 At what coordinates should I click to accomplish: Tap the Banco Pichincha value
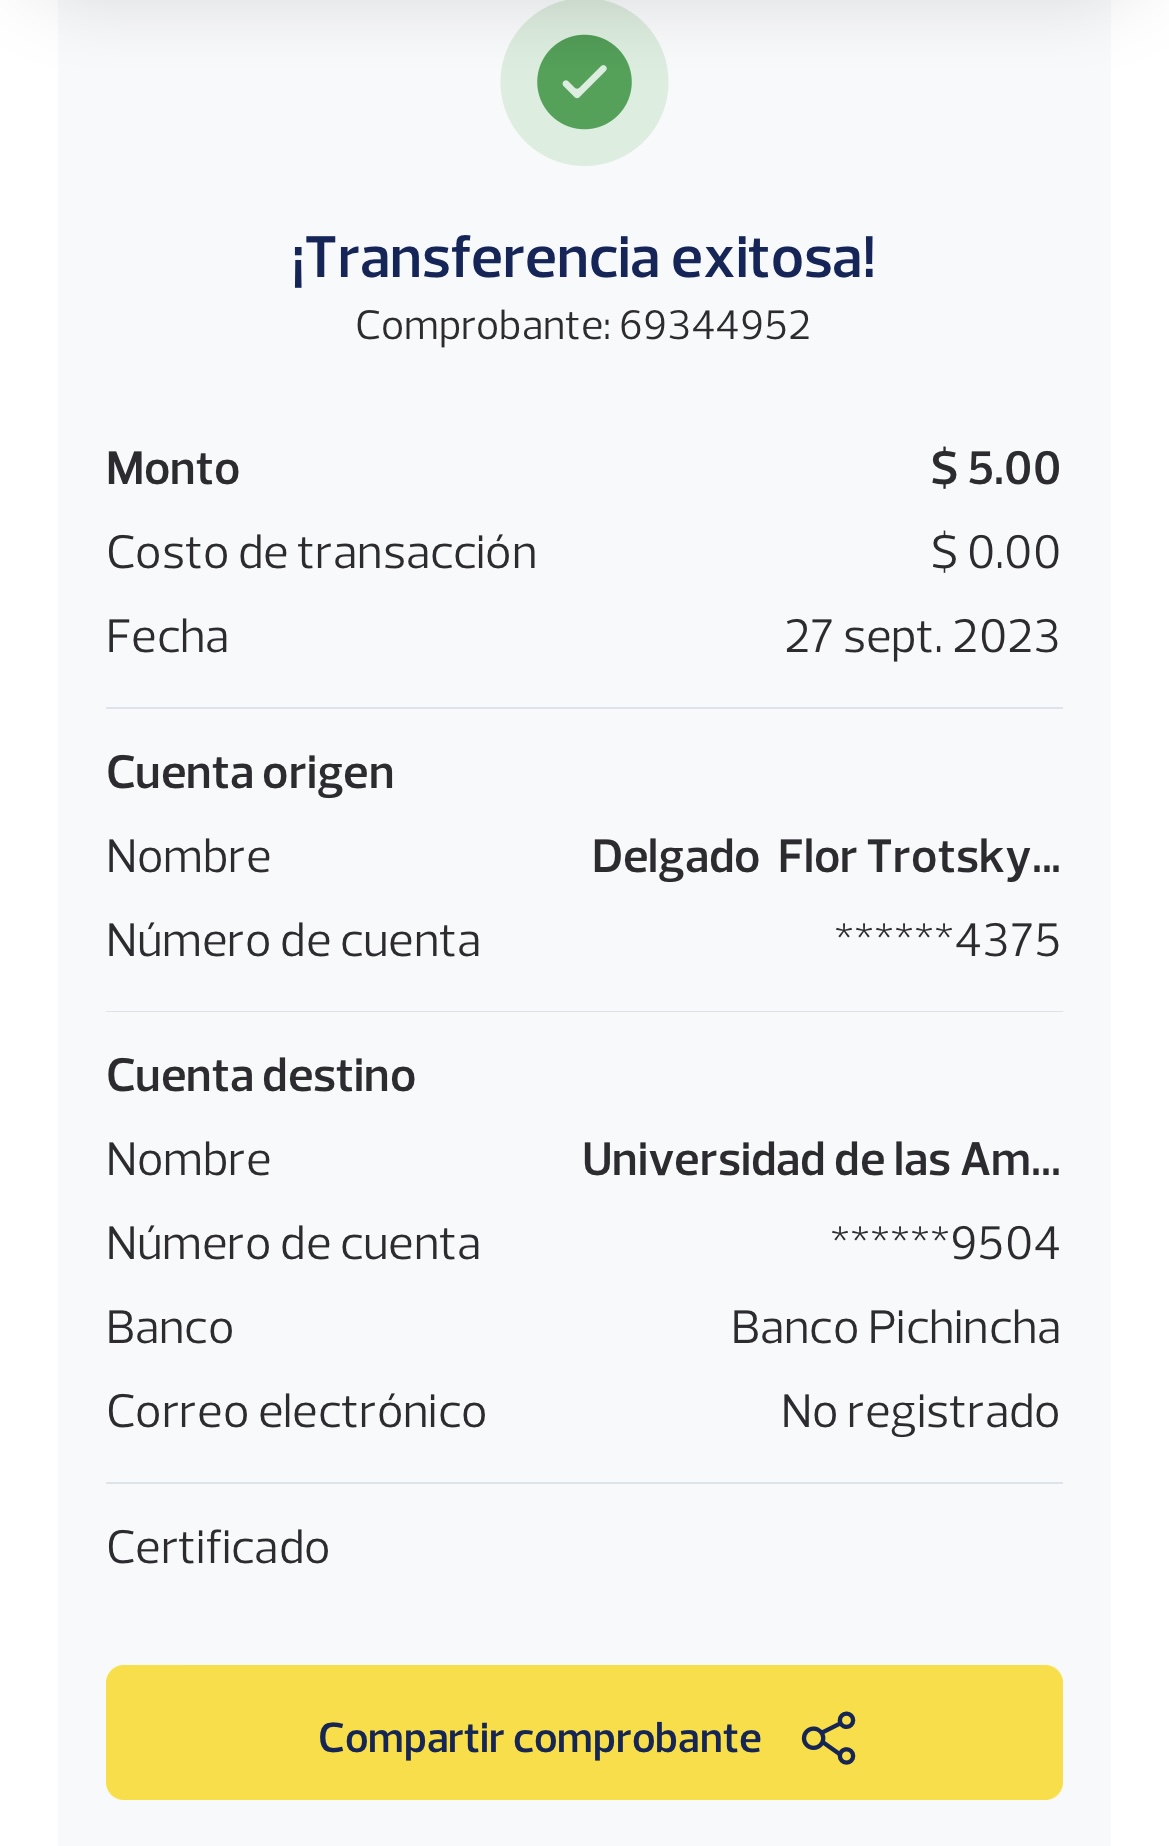895,1328
